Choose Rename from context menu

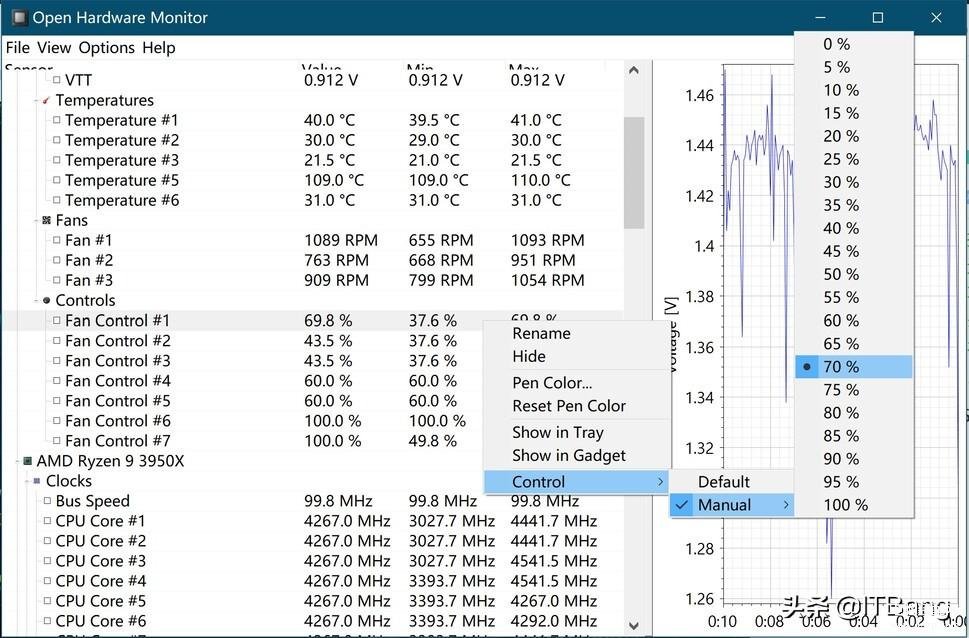tap(577, 333)
